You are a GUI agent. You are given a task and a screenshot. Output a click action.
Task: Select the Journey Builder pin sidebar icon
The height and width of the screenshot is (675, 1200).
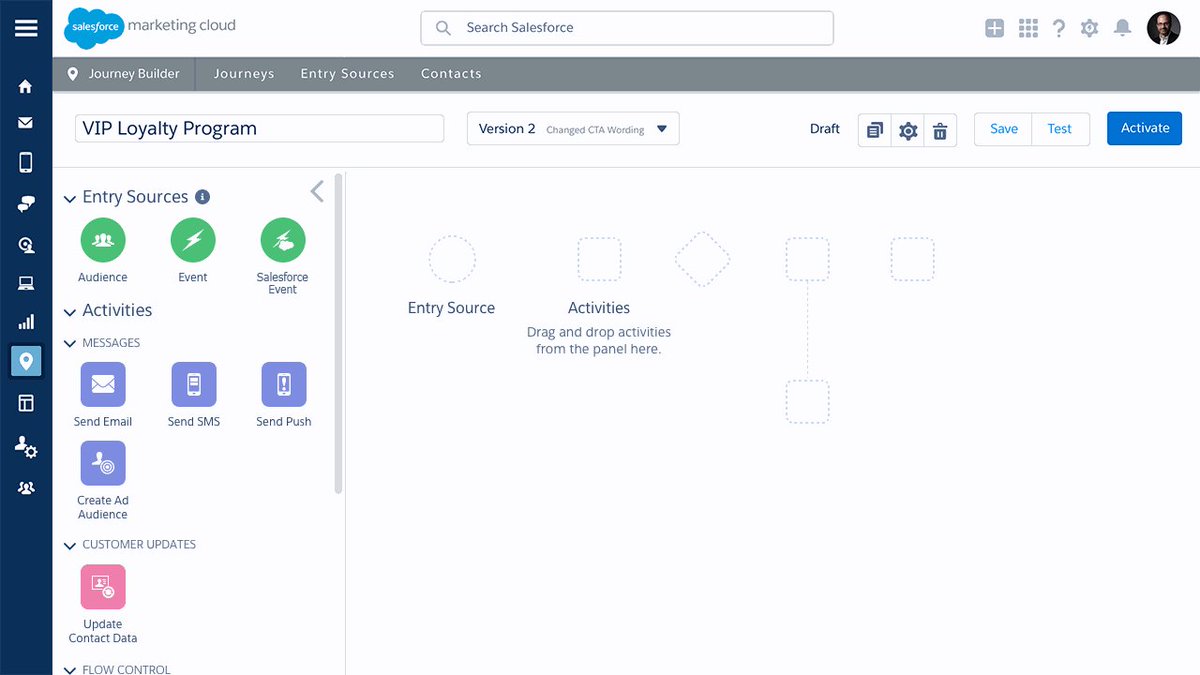coord(26,361)
